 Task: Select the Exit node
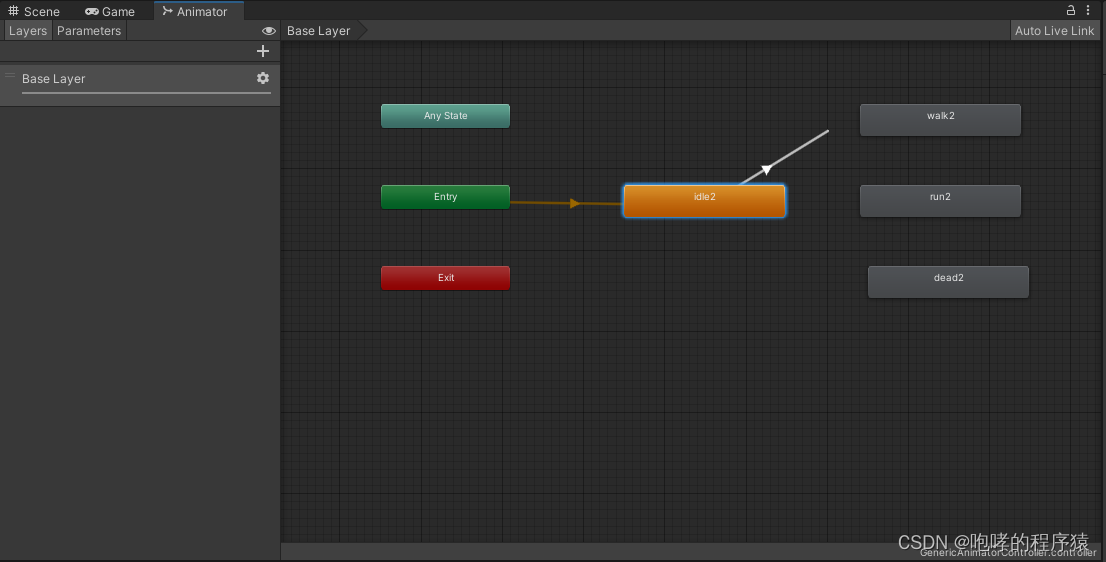(x=445, y=278)
